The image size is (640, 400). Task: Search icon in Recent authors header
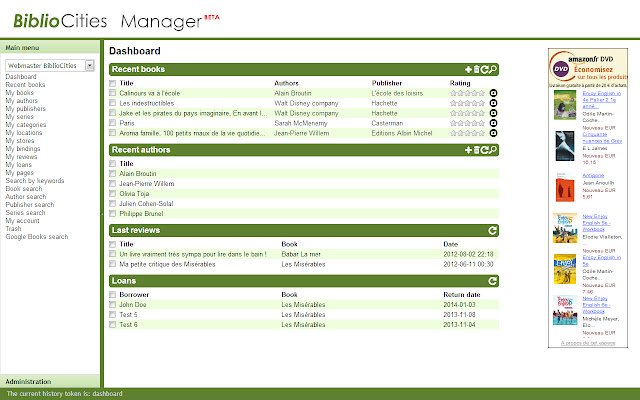click(493, 150)
